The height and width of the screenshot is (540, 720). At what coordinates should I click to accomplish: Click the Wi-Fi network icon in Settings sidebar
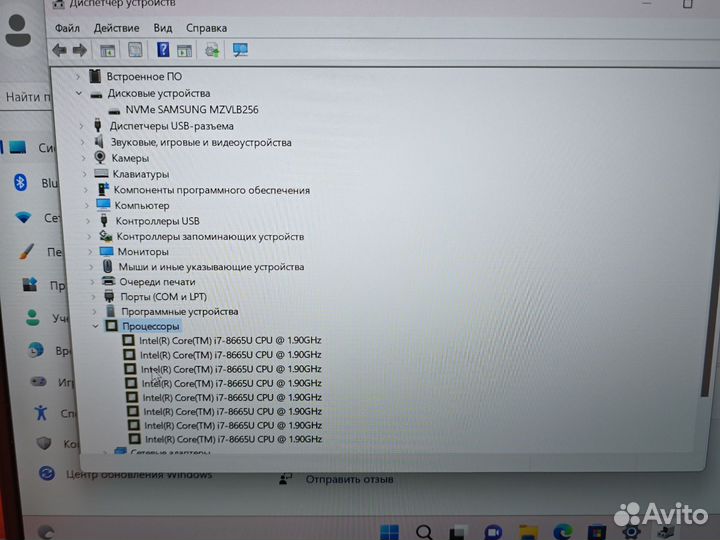tap(23, 217)
